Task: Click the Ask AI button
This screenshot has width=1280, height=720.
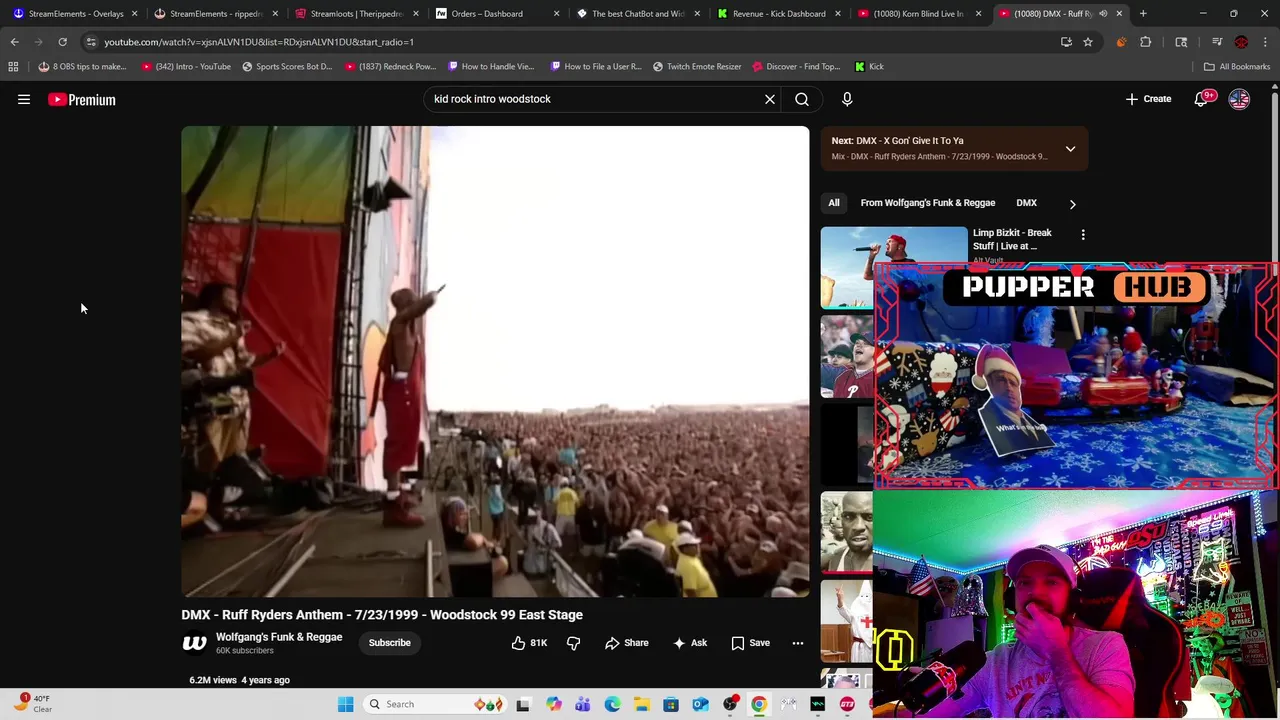Action: point(690,643)
